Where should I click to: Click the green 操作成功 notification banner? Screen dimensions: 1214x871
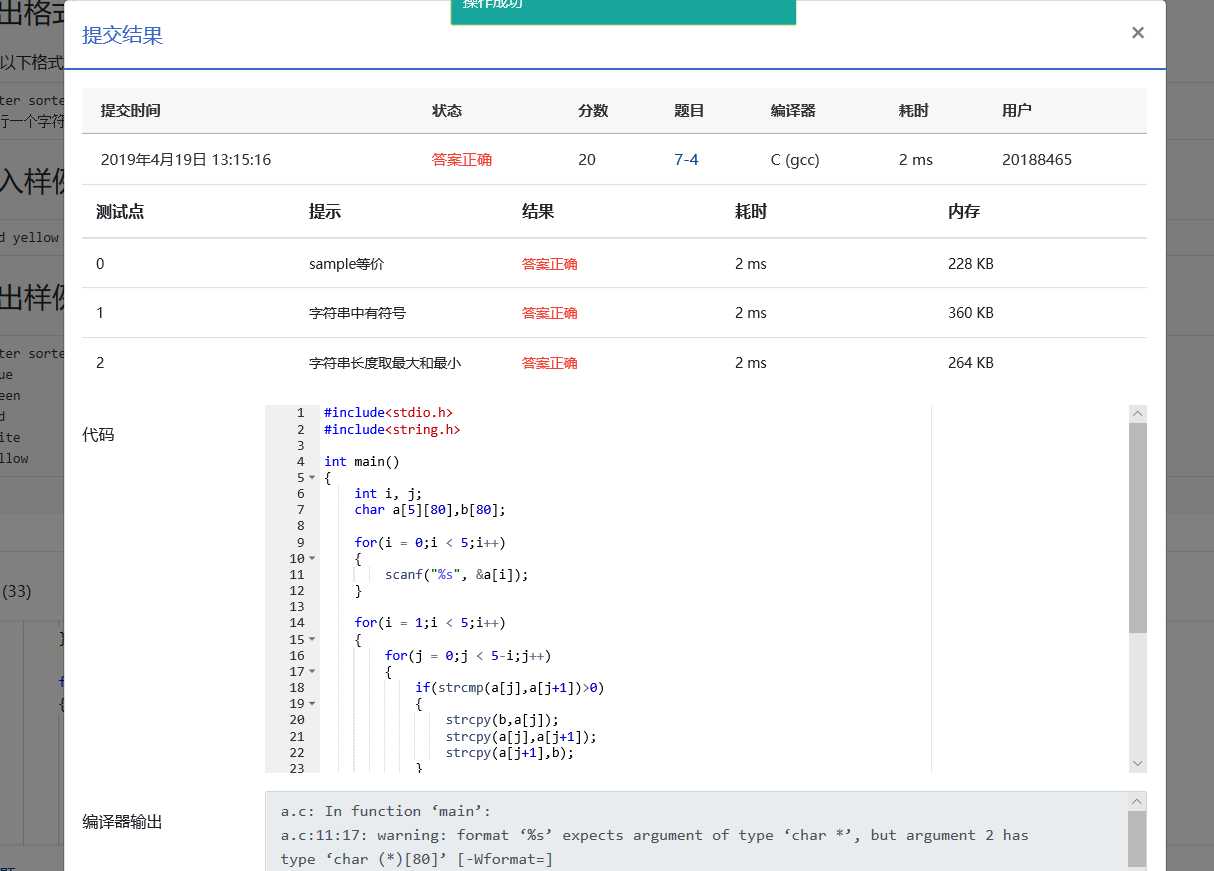[x=623, y=10]
